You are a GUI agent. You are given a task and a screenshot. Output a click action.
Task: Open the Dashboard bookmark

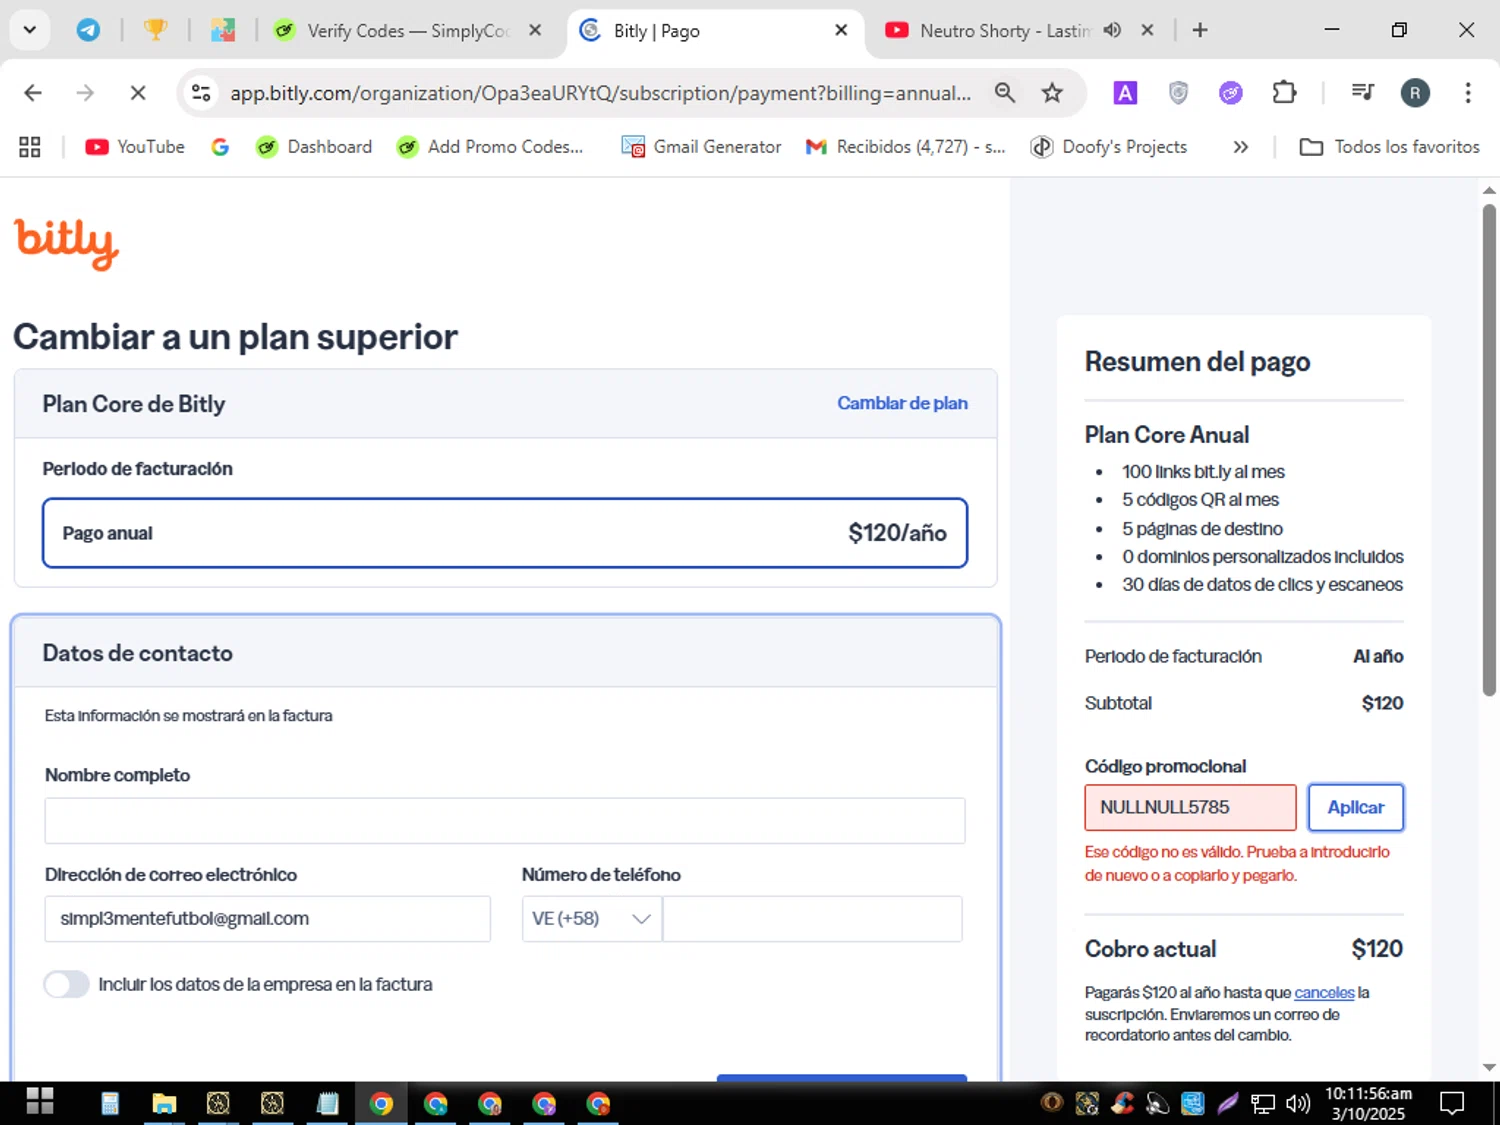click(x=313, y=147)
